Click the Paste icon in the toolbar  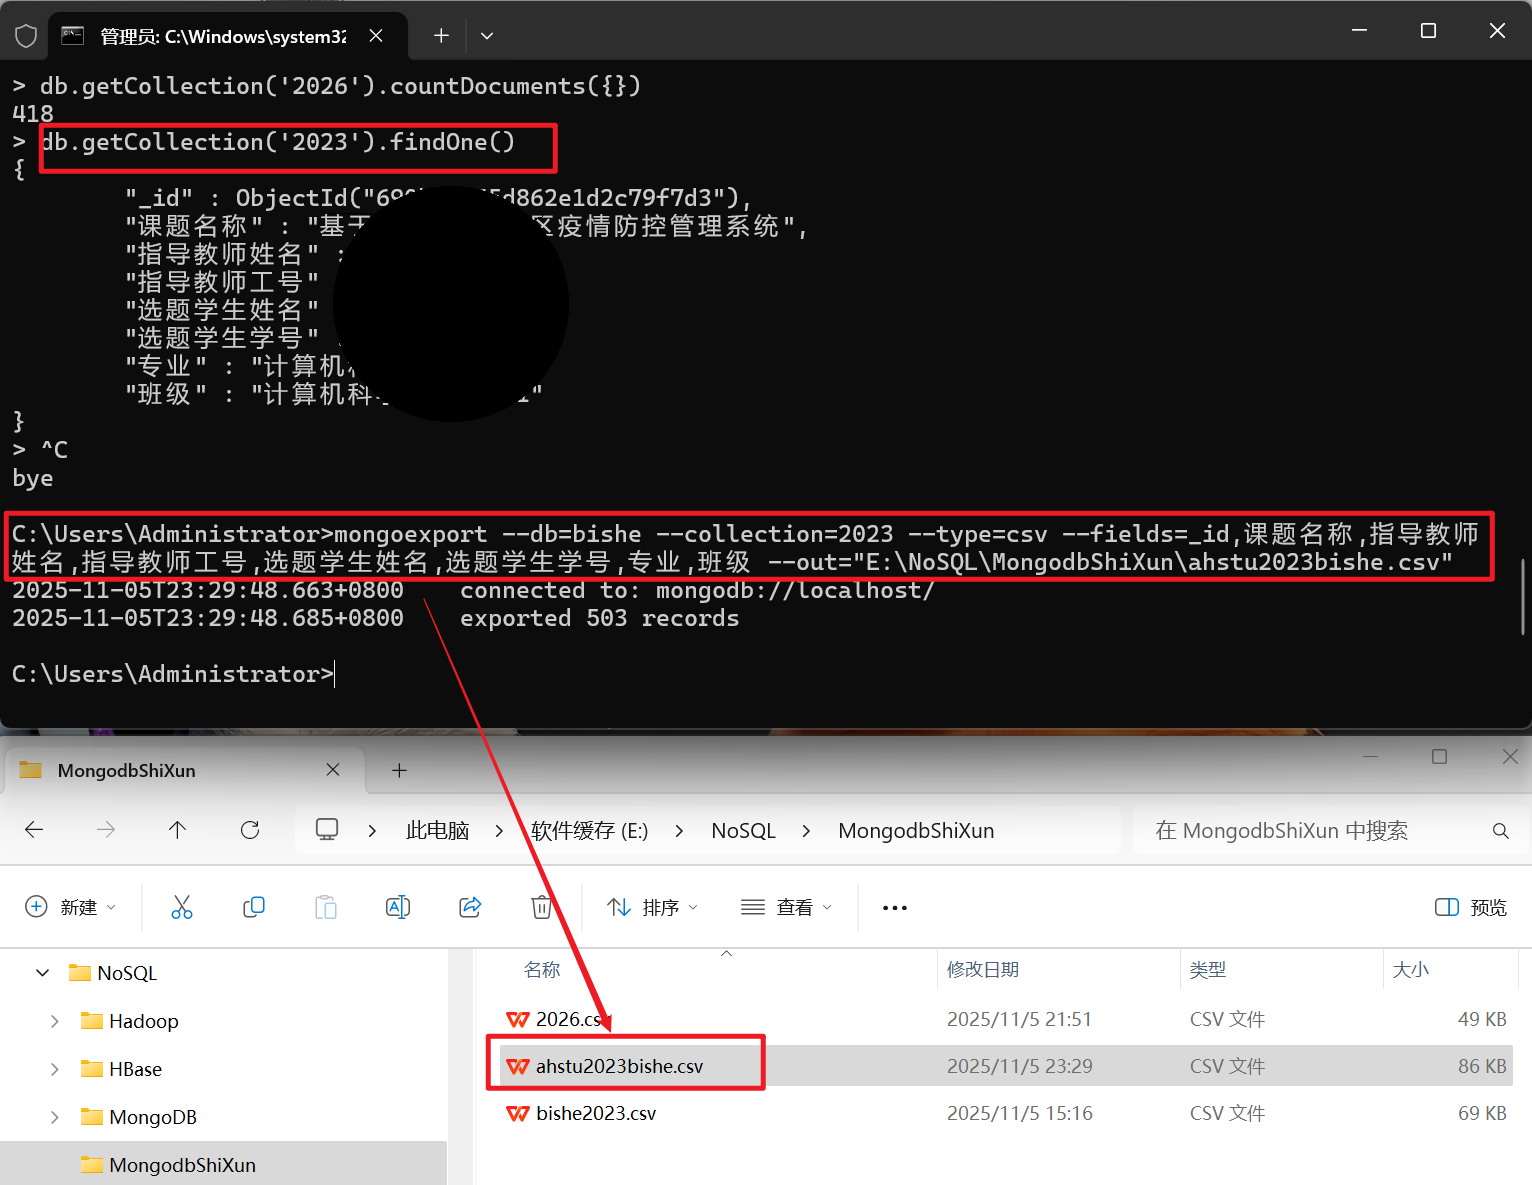(x=326, y=907)
